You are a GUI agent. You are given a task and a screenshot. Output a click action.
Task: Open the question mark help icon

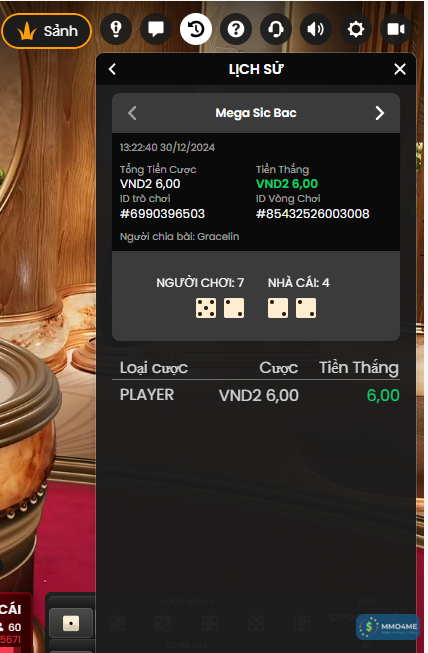click(236, 29)
